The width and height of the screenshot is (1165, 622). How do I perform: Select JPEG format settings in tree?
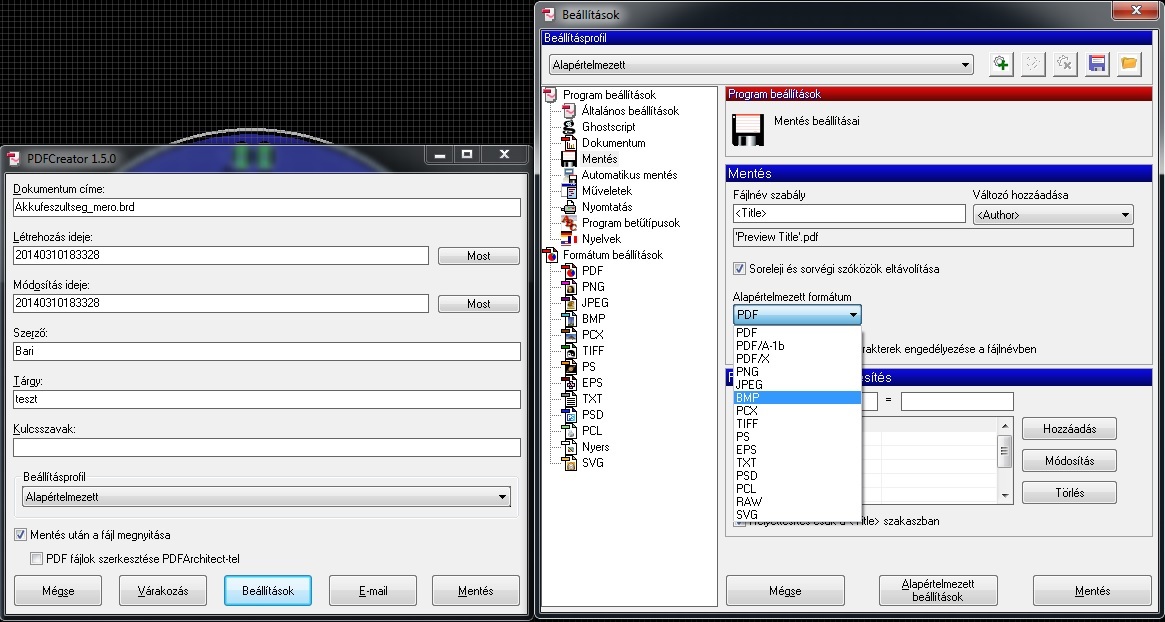point(595,303)
